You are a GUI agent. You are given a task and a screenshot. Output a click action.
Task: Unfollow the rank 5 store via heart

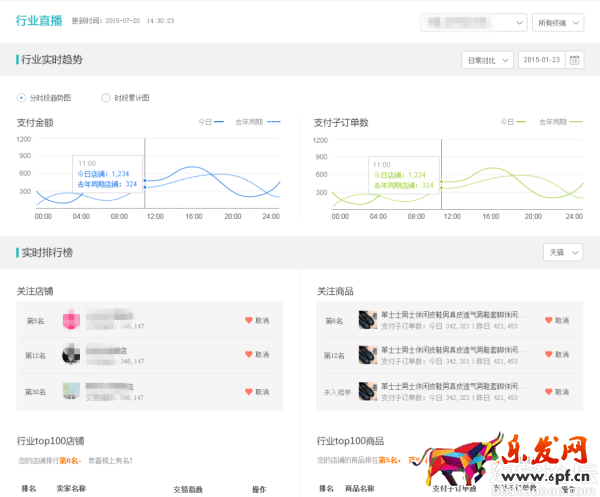click(249, 320)
